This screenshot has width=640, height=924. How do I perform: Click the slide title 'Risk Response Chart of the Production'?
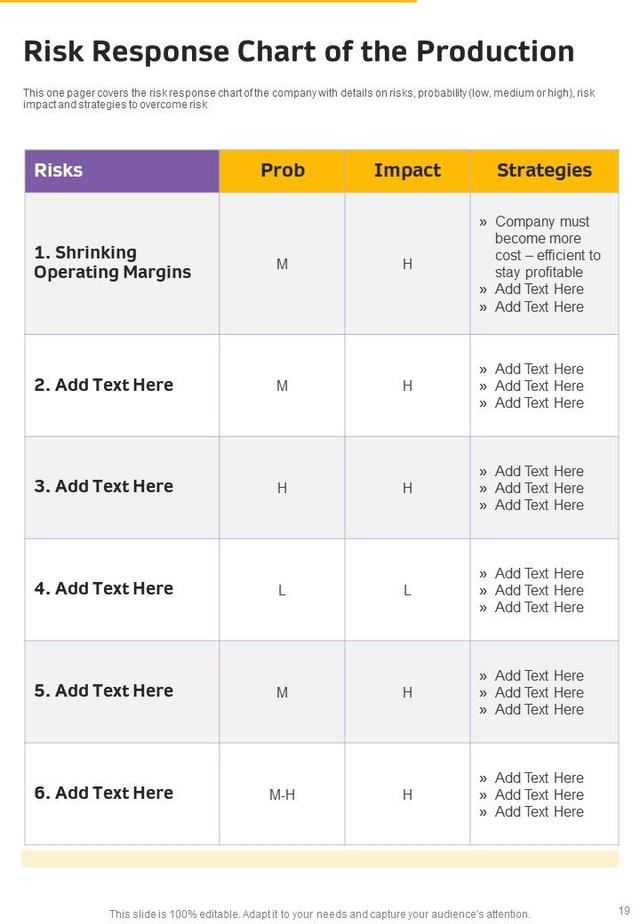pos(298,52)
